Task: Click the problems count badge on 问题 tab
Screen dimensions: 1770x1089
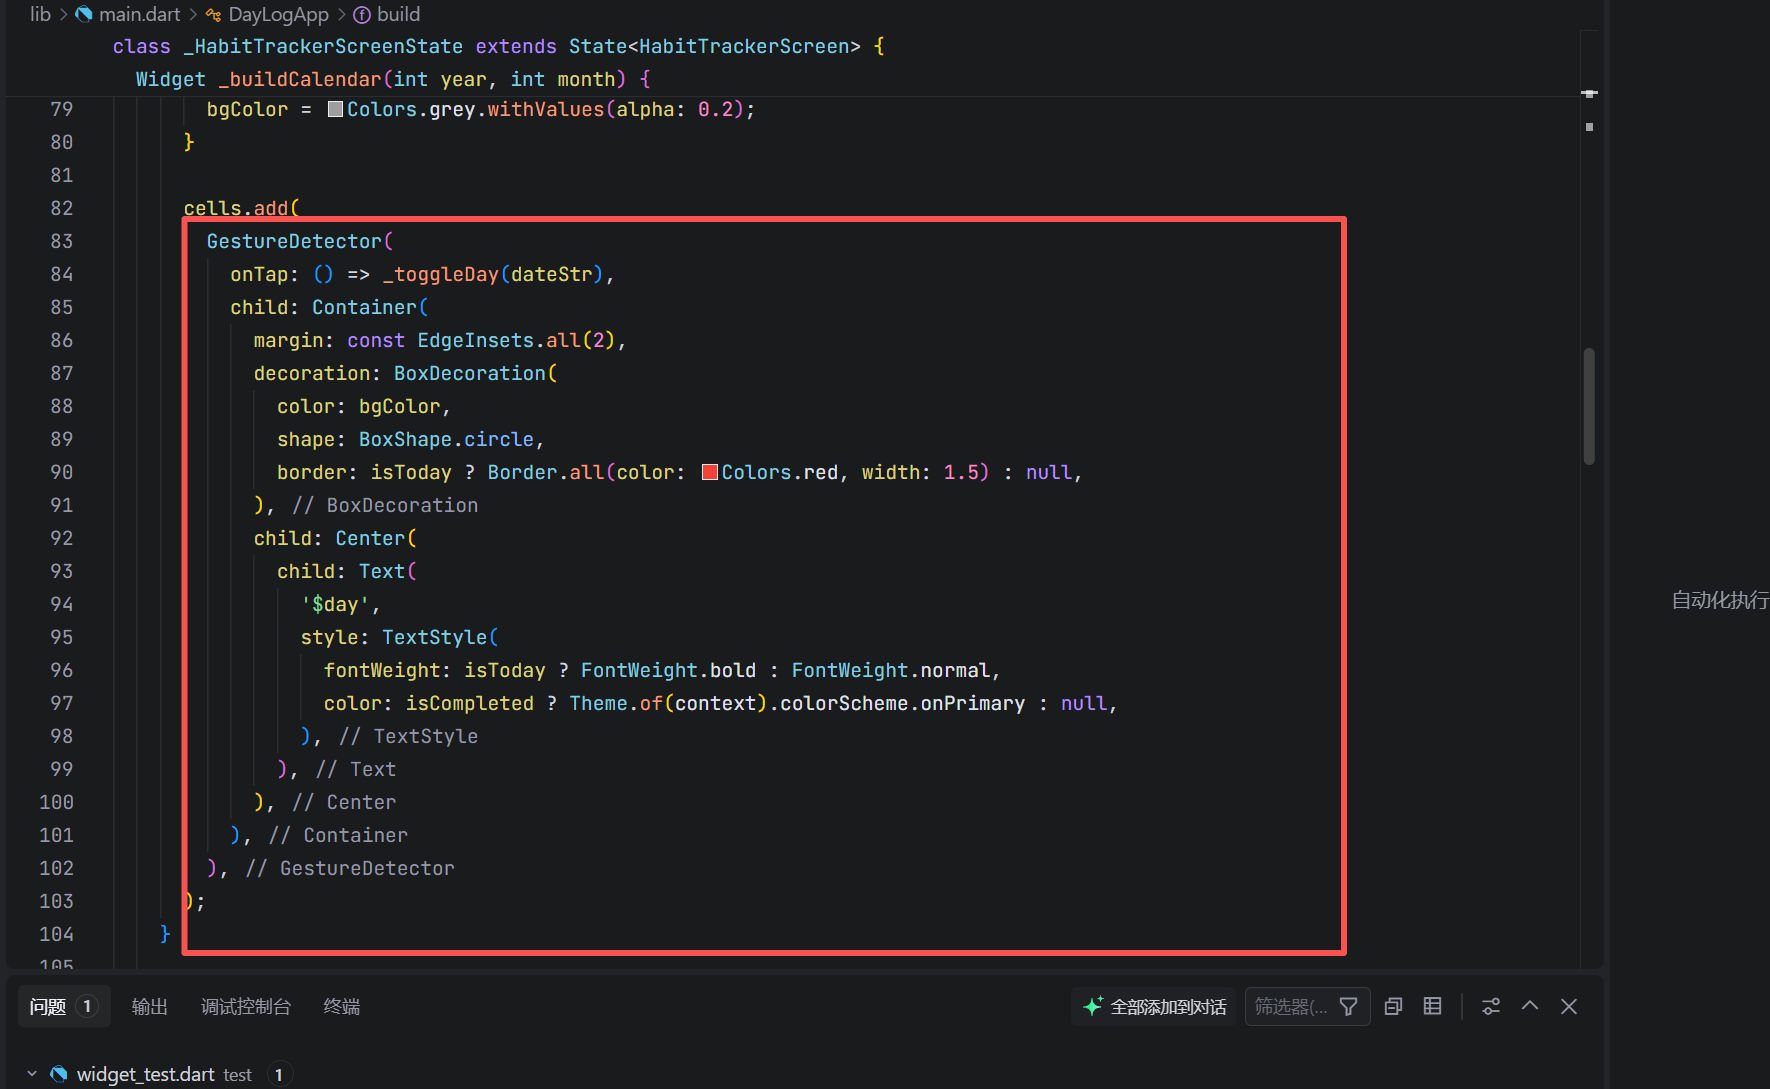Action: [87, 1006]
